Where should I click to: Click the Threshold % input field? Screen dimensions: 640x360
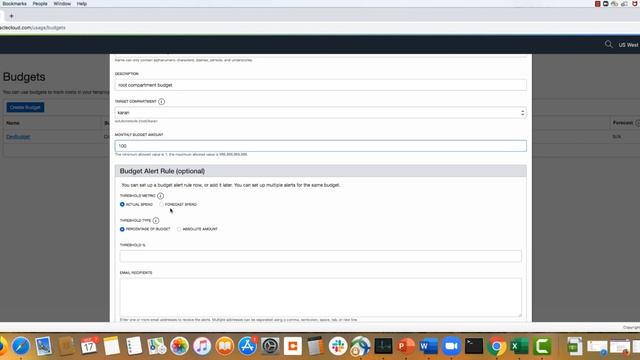click(x=320, y=256)
